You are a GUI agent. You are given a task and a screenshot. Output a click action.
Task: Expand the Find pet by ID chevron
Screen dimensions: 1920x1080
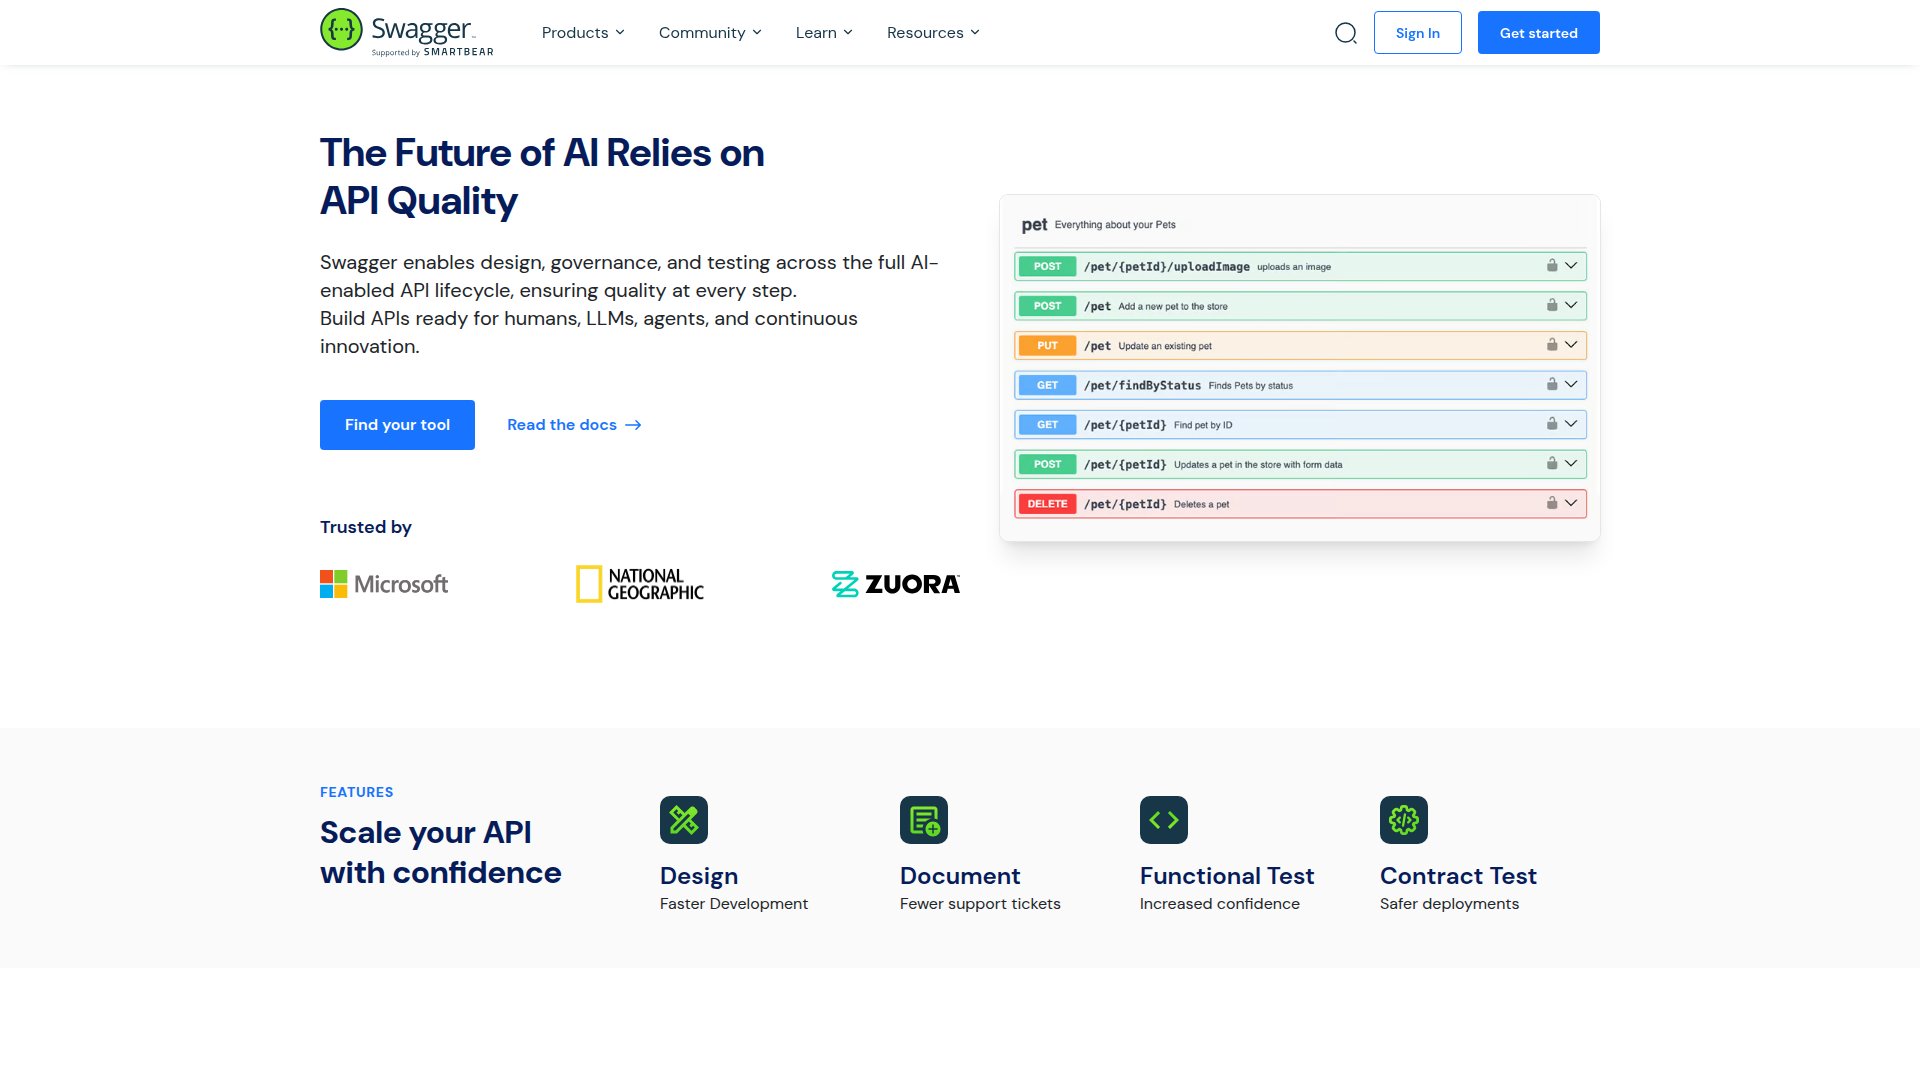(x=1571, y=424)
